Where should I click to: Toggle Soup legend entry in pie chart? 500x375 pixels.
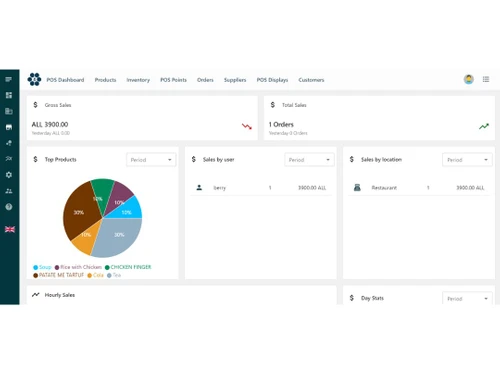point(42,267)
